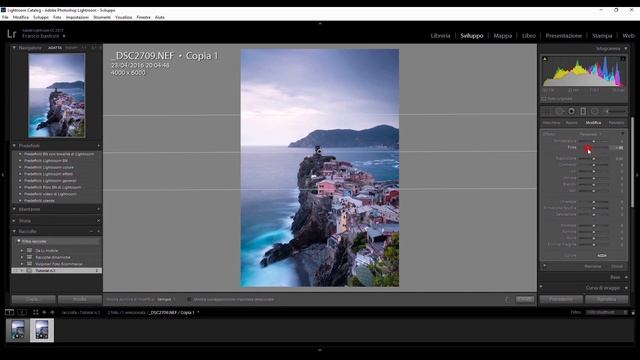Open the Colore swatch picker
640x360 pixels.
click(602, 256)
